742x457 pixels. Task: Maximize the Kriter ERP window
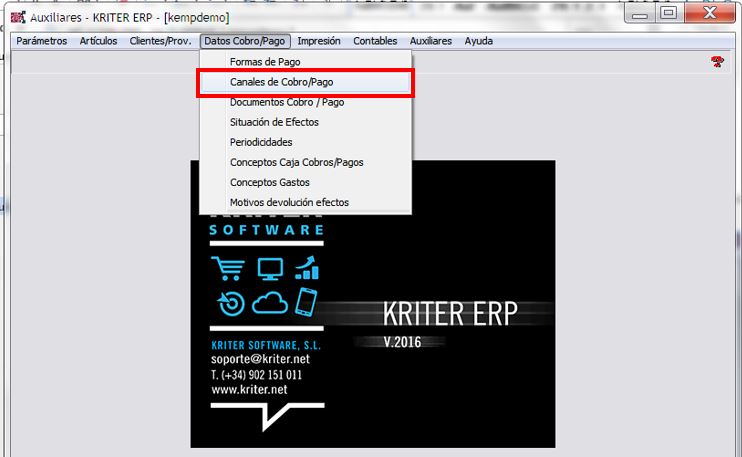click(669, 13)
